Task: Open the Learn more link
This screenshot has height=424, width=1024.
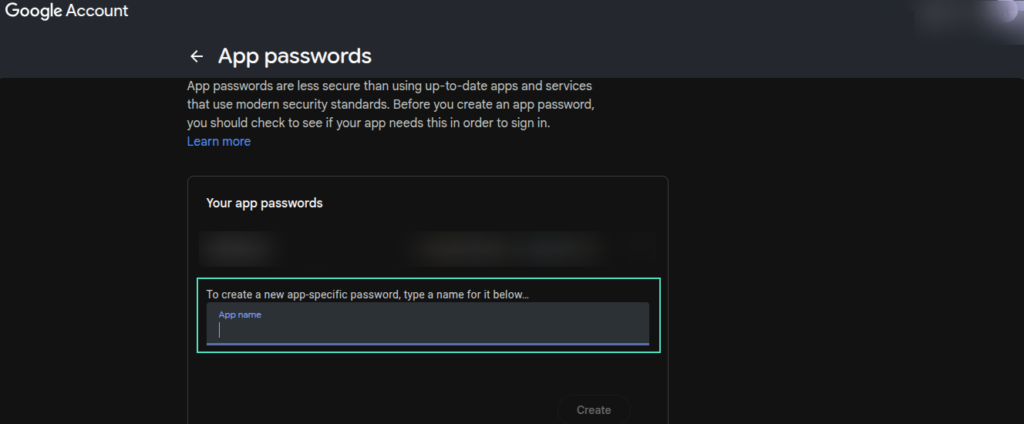Action: click(x=218, y=142)
